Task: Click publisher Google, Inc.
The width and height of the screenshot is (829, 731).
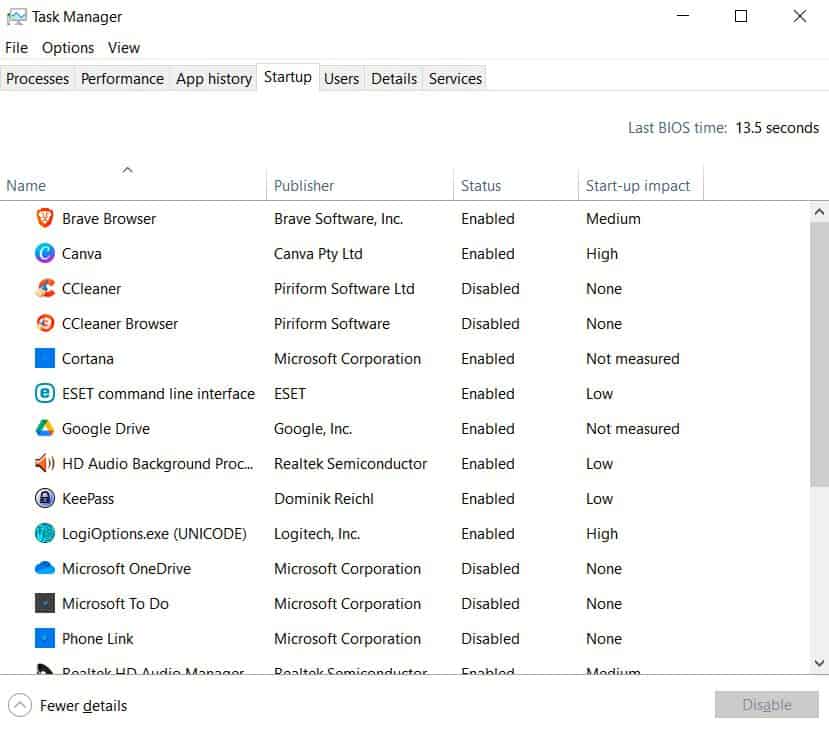Action: (x=313, y=429)
